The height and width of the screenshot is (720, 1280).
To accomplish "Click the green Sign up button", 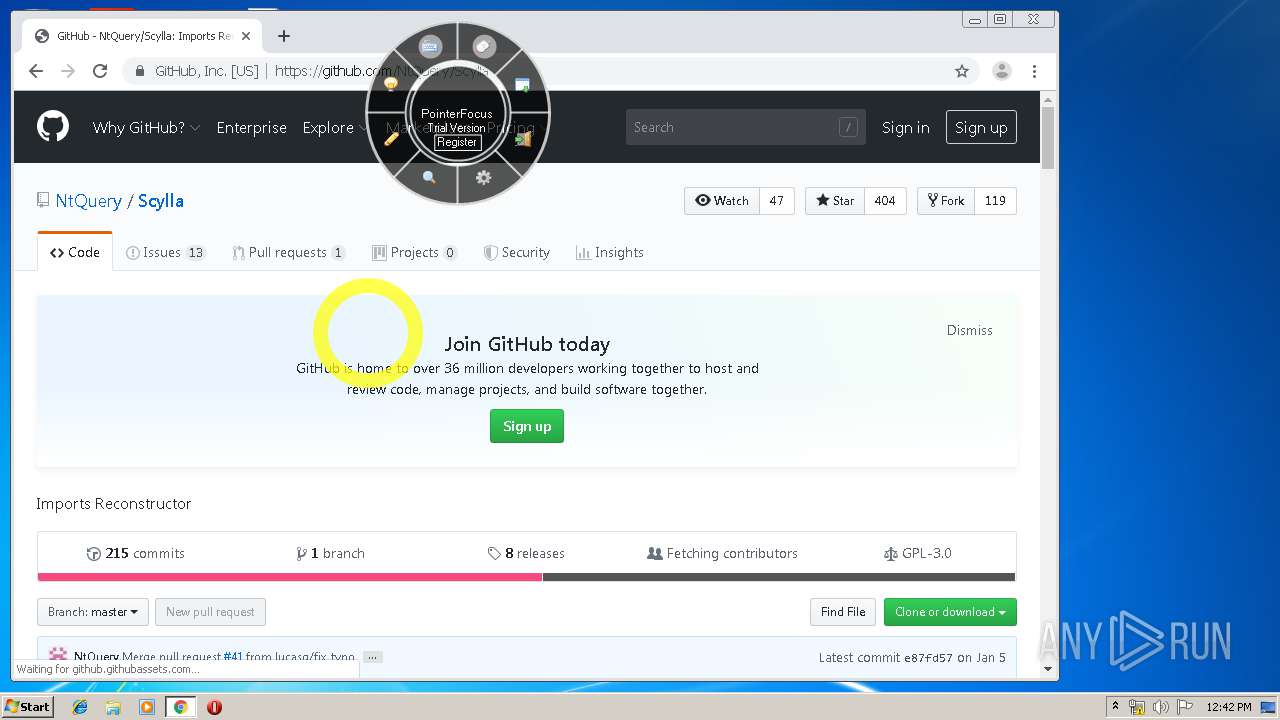I will point(527,426).
